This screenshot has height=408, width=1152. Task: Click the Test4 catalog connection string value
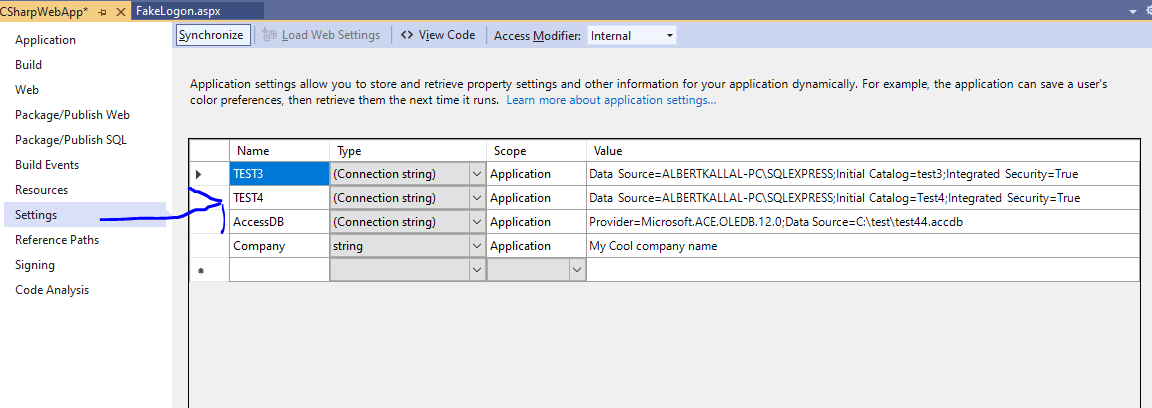pyautogui.click(x=863, y=198)
